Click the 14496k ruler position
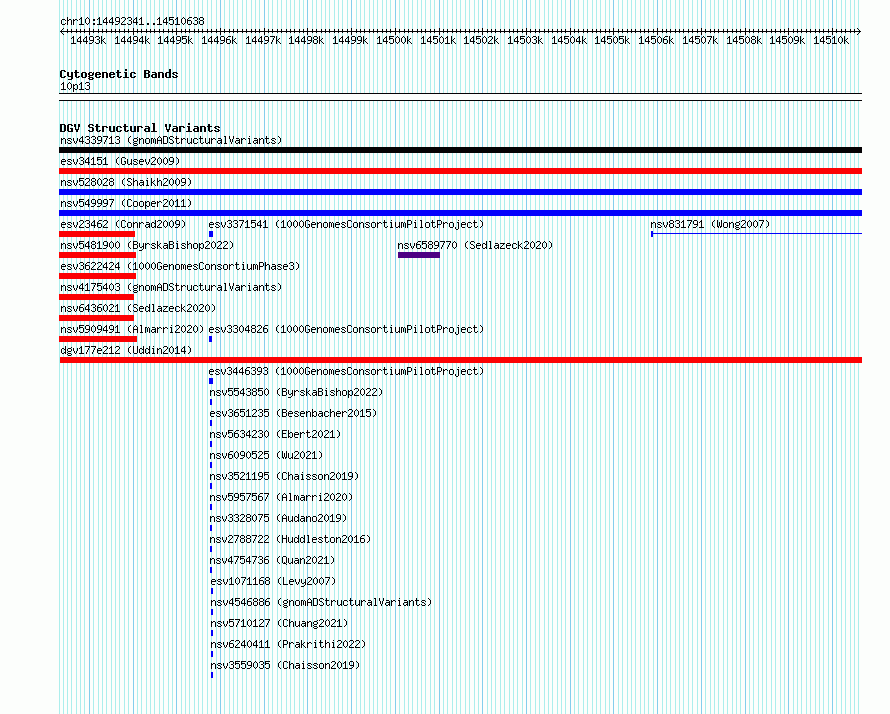This screenshot has width=890, height=714. pos(219,40)
